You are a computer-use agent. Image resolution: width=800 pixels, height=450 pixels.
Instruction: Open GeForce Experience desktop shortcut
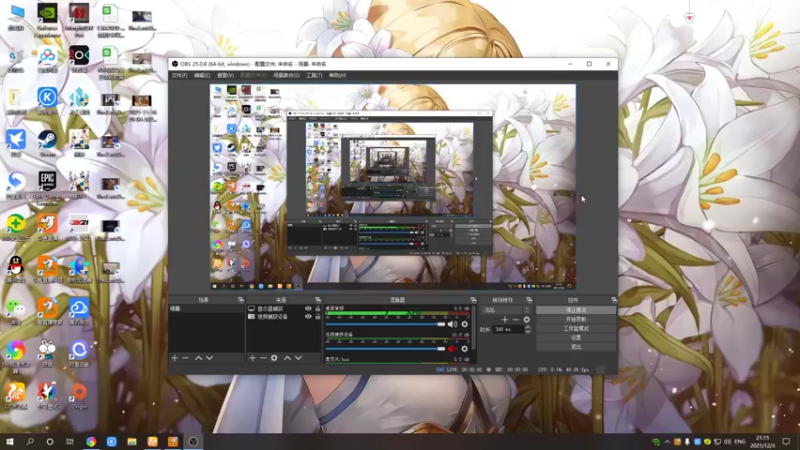pos(47,19)
